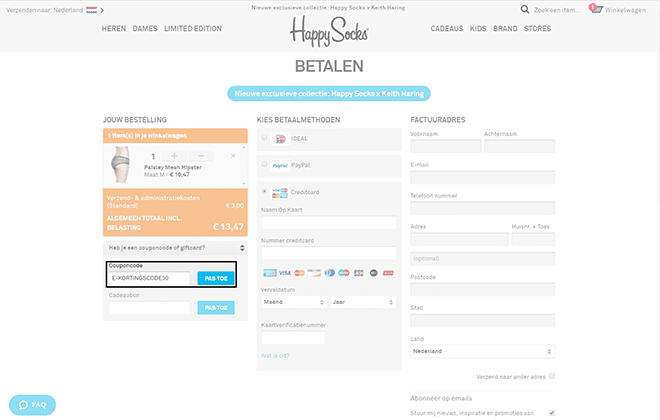Toggle 'Verzend naar ander adres' checkbox

coord(552,376)
